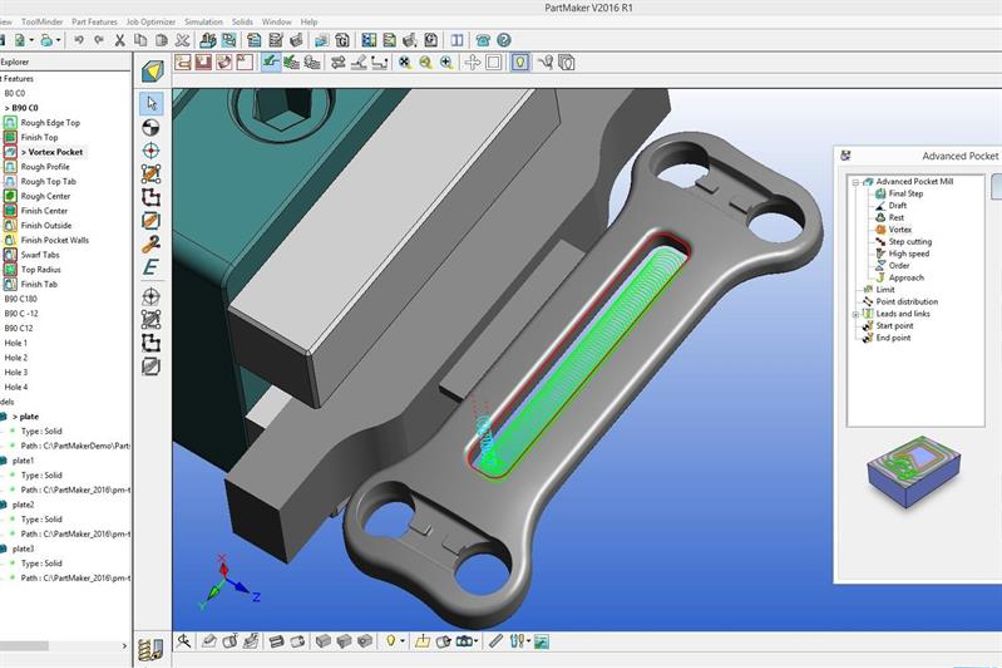Click the spring coil icon at bottom left

tap(151, 649)
